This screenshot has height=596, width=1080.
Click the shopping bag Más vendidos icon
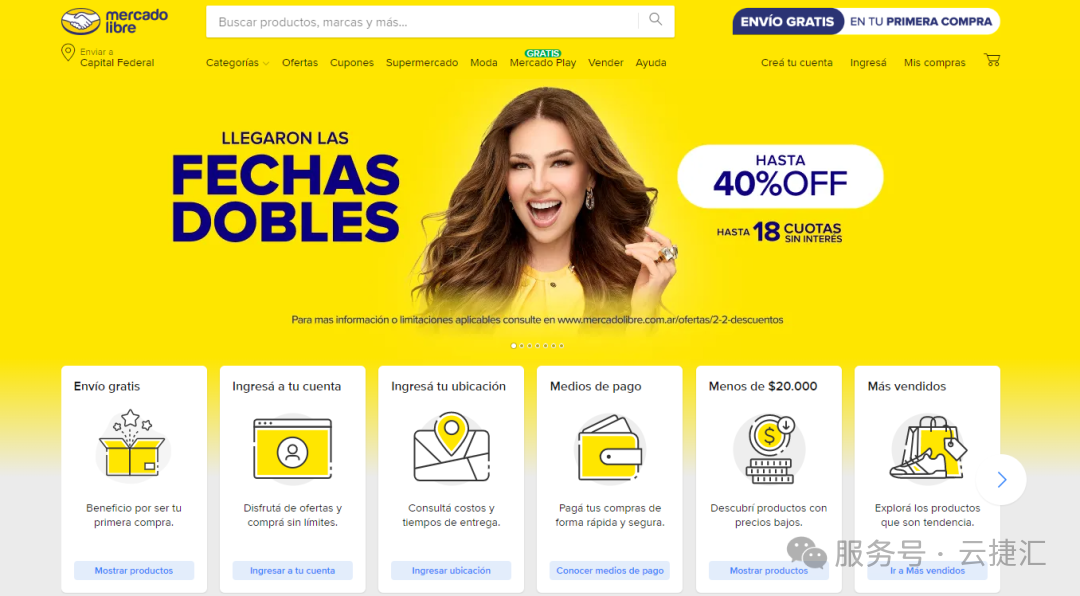point(928,447)
